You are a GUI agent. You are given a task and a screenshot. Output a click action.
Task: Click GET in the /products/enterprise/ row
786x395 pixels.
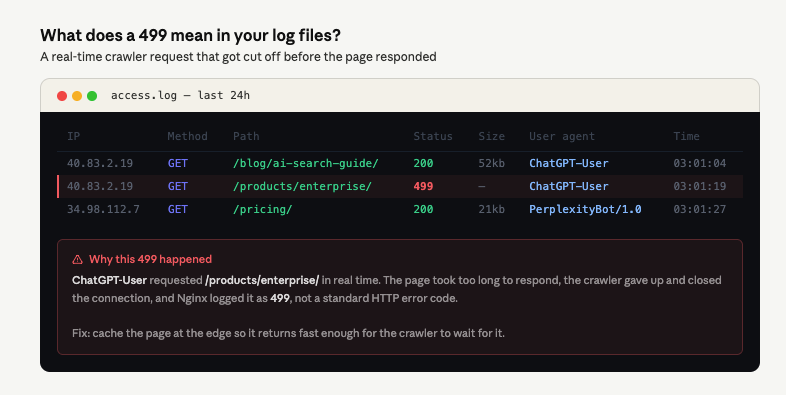[x=177, y=186]
